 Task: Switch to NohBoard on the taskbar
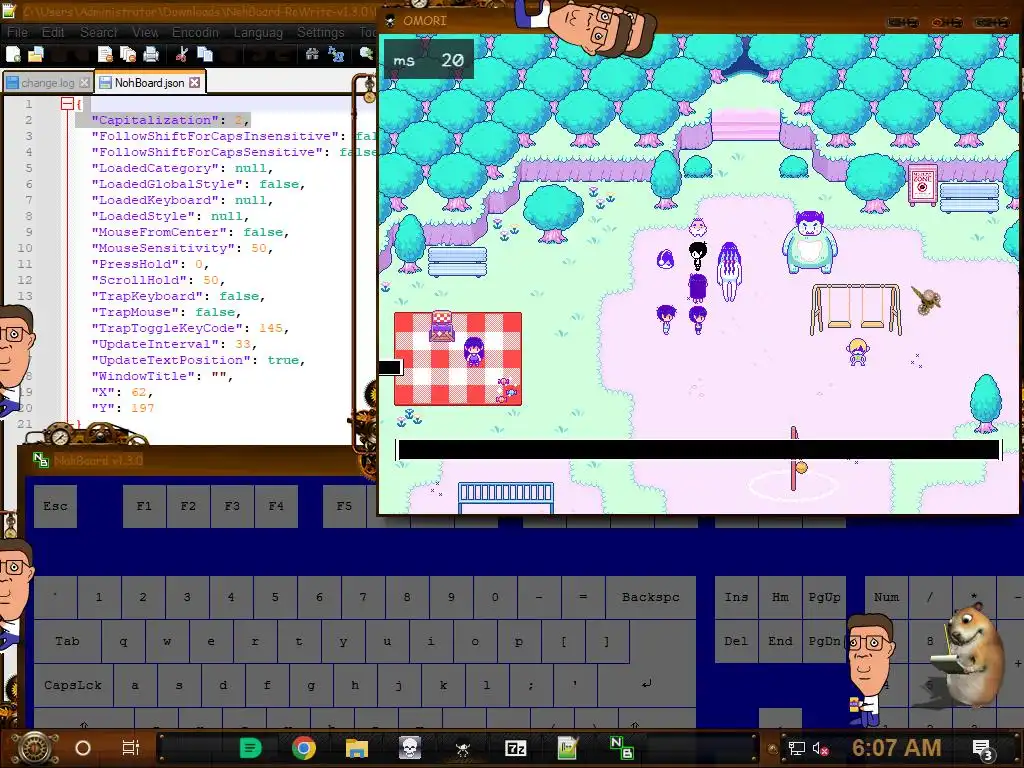click(x=621, y=748)
